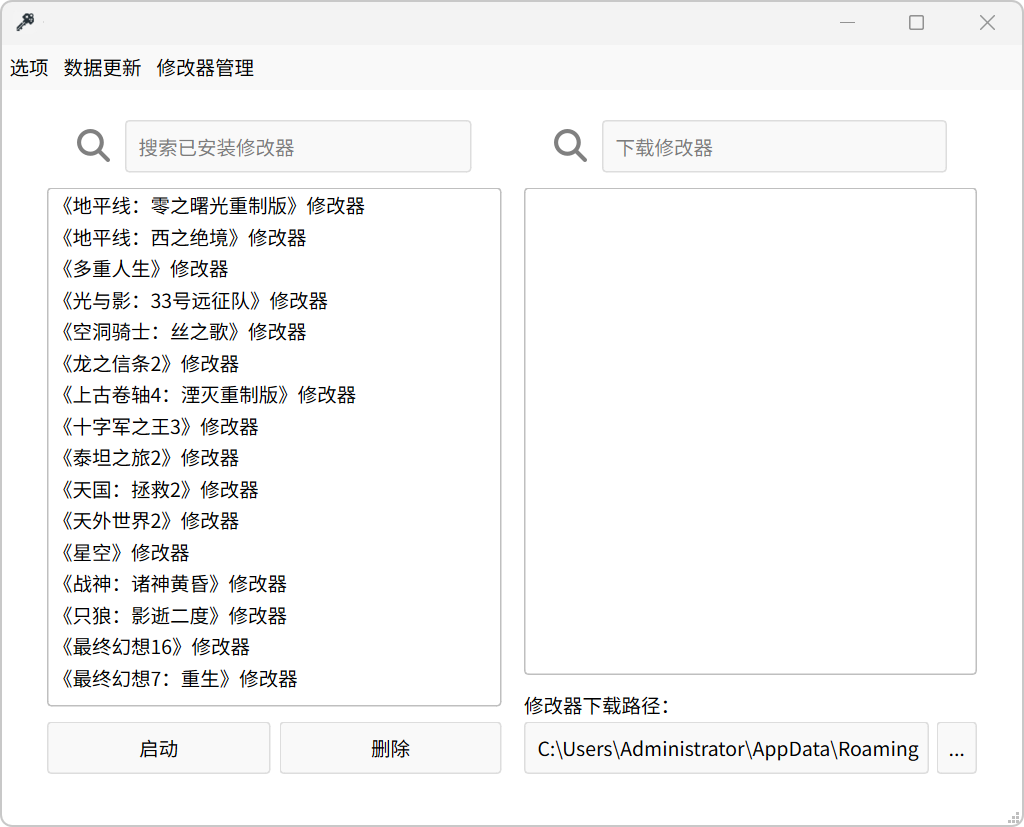Viewport: 1024px width, 827px height.
Task: Select 《上古卷轴4：湮灭重制版》修改器
Action: 274,395
